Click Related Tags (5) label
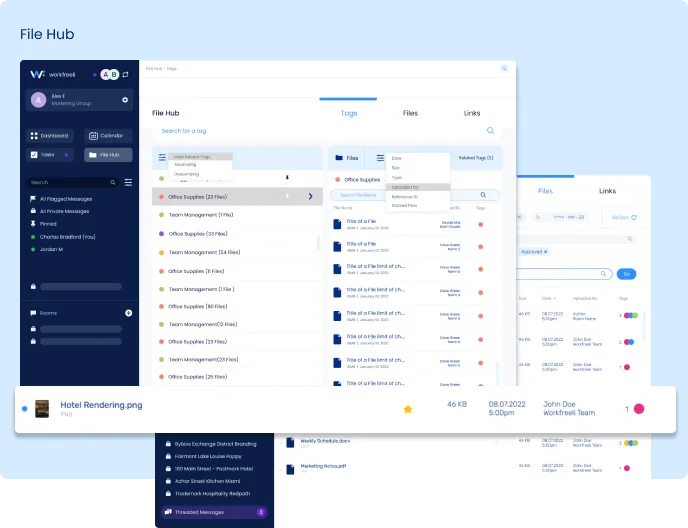Image resolution: width=688 pixels, height=528 pixels. [476, 158]
